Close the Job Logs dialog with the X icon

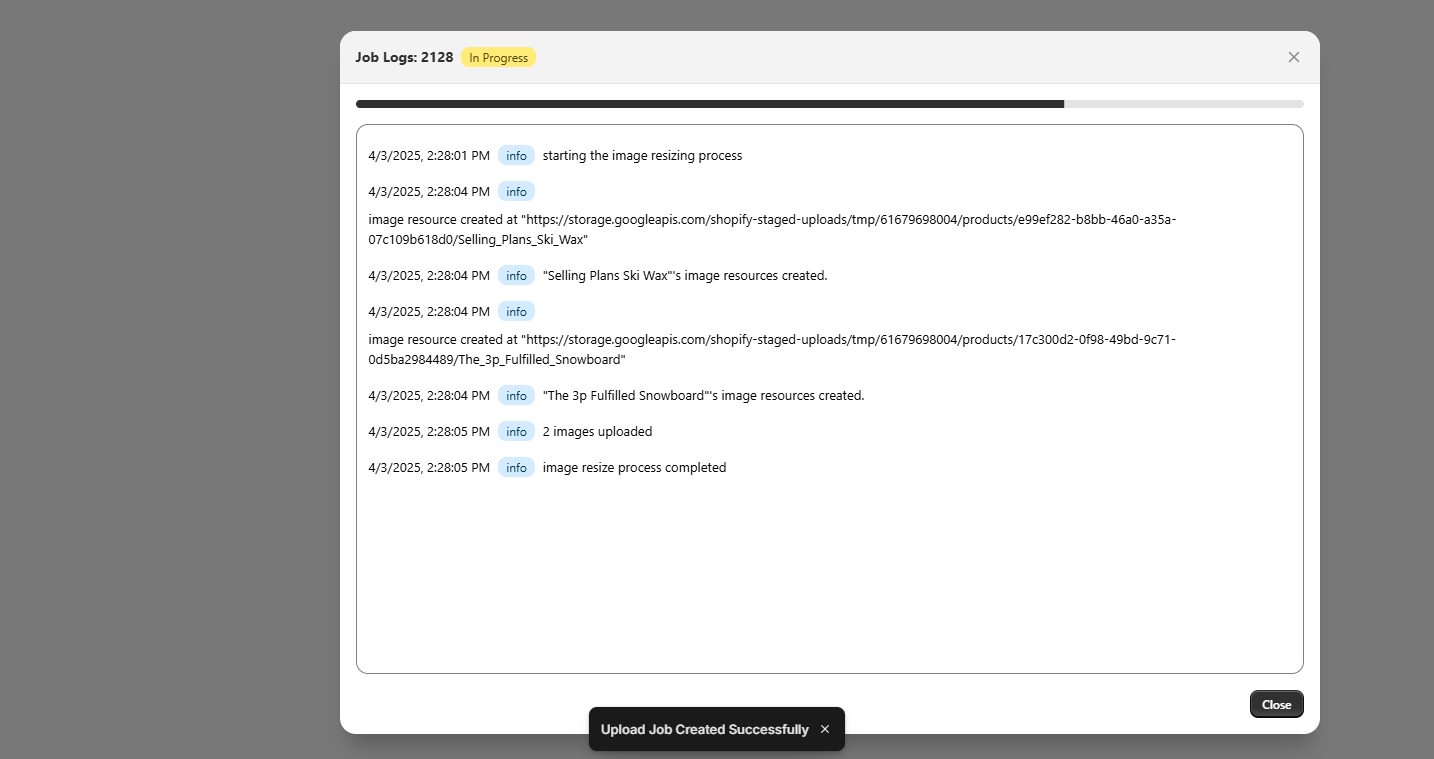pyautogui.click(x=1293, y=57)
